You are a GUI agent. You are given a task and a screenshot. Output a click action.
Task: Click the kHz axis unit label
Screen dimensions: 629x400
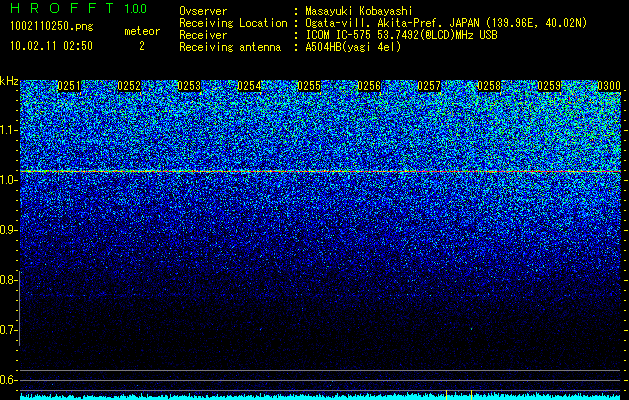[x=9, y=81]
